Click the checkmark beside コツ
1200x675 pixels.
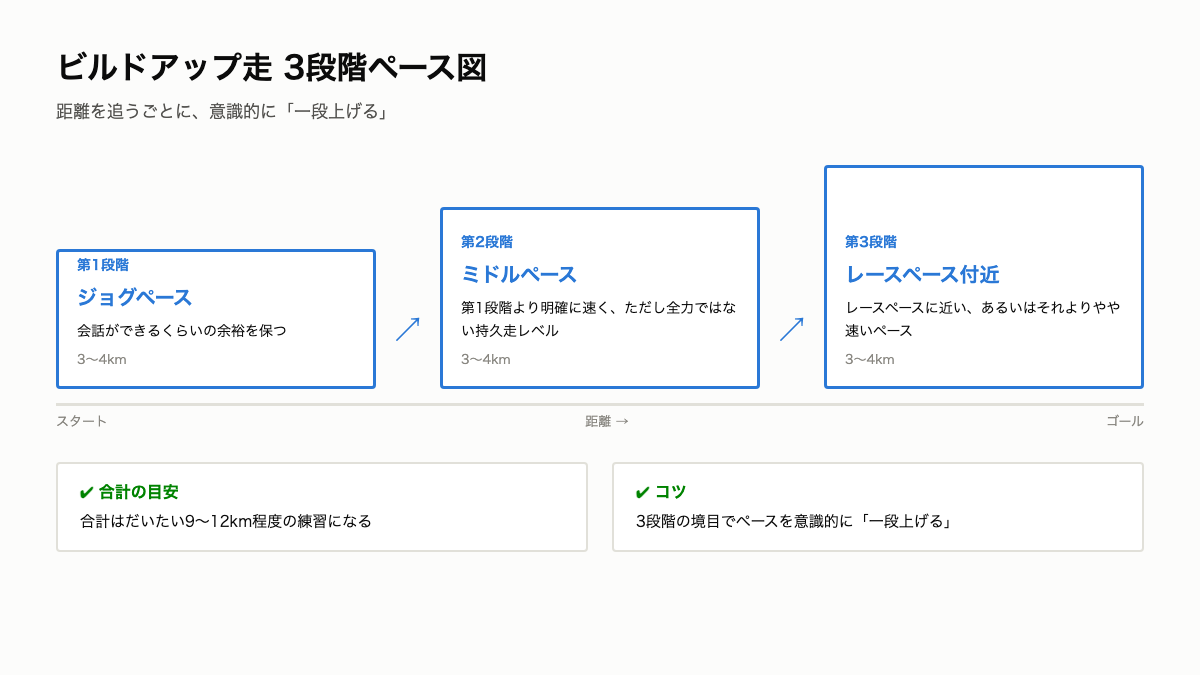(x=643, y=492)
